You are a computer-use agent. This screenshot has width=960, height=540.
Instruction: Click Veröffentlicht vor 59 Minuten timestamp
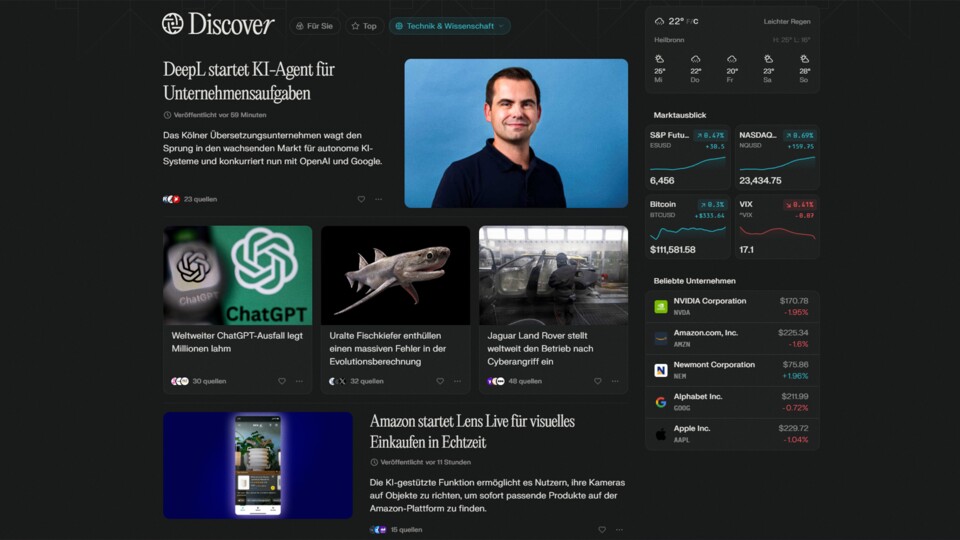[215, 114]
